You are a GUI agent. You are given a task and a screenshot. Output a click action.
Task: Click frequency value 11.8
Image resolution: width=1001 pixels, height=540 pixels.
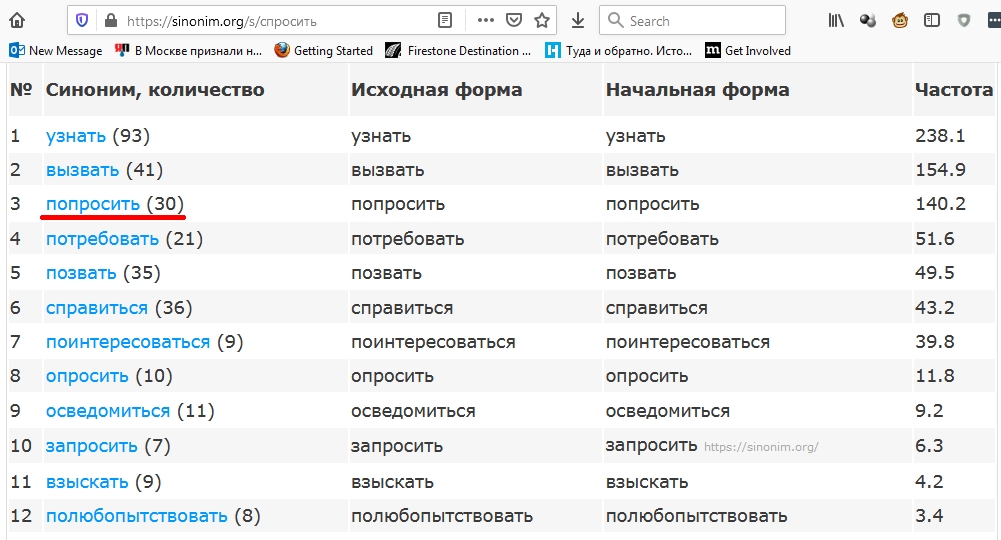click(x=935, y=376)
